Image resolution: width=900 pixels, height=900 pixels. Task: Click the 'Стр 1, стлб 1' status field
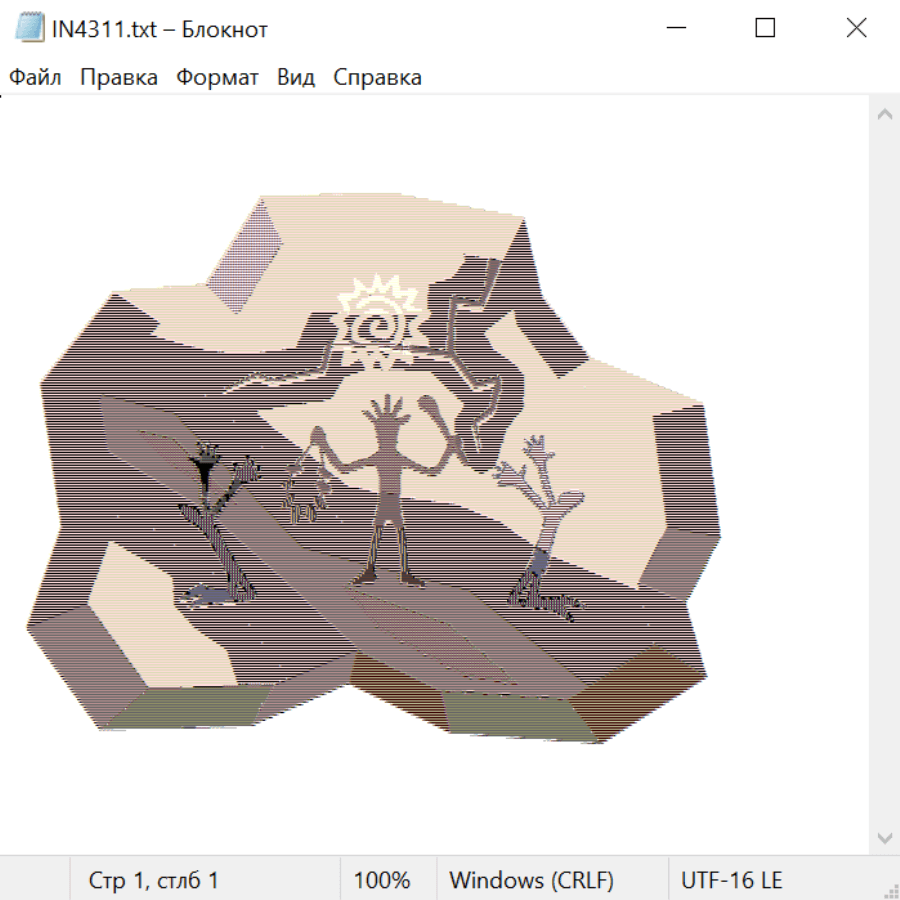point(154,881)
